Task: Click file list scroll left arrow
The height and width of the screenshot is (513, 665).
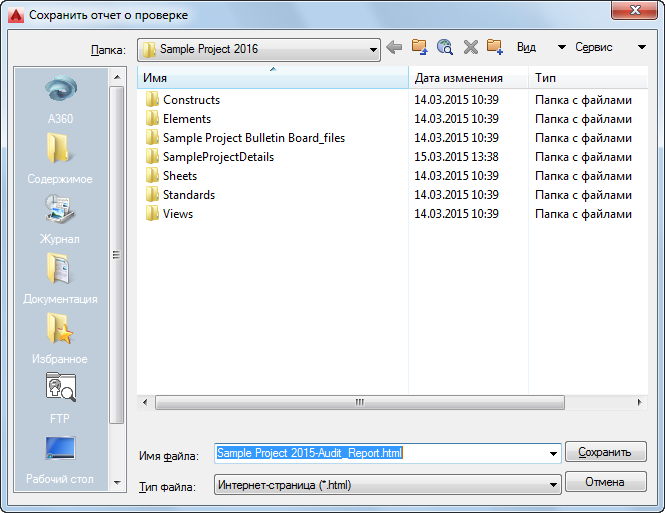Action: point(145,402)
